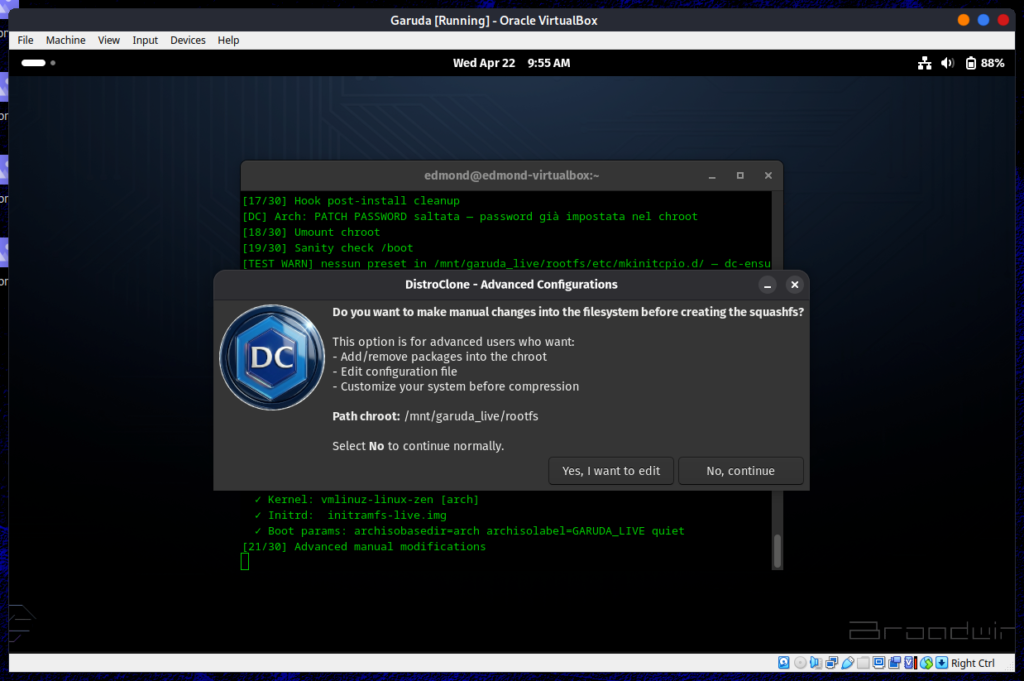This screenshot has width=1024, height=681.
Task: Continue normally with the No, continue button
Action: click(740, 470)
